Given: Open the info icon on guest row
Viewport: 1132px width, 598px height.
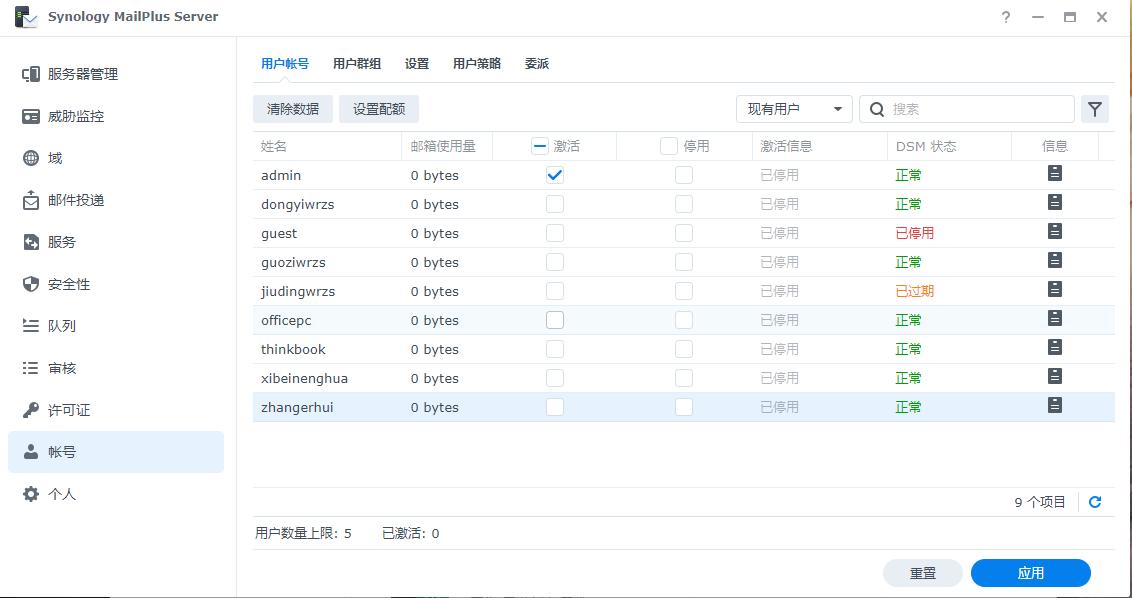Looking at the screenshot, I should tap(1054, 231).
